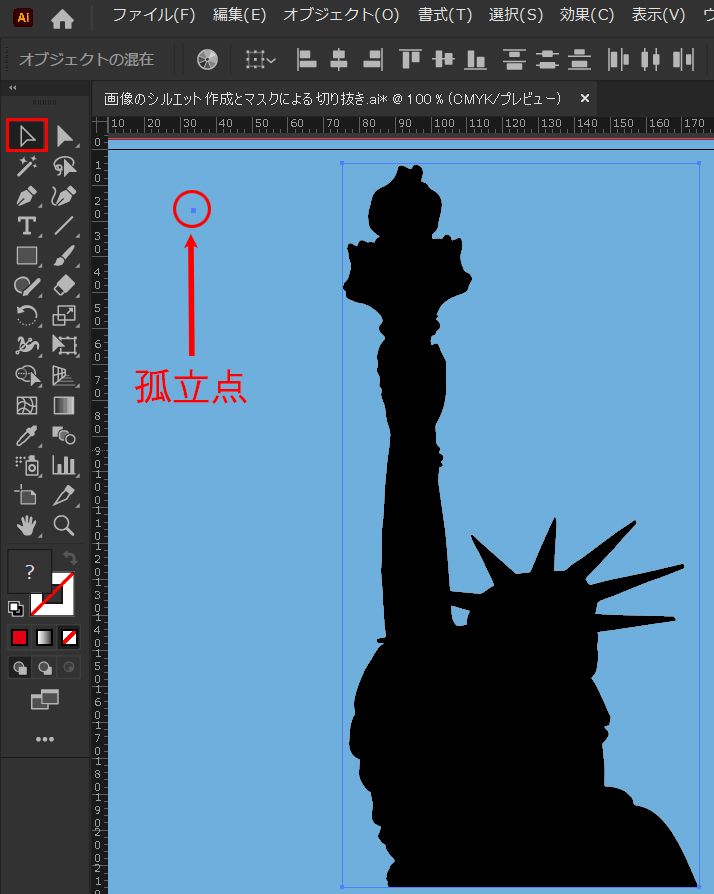Select the Column Graph tool

point(64,466)
